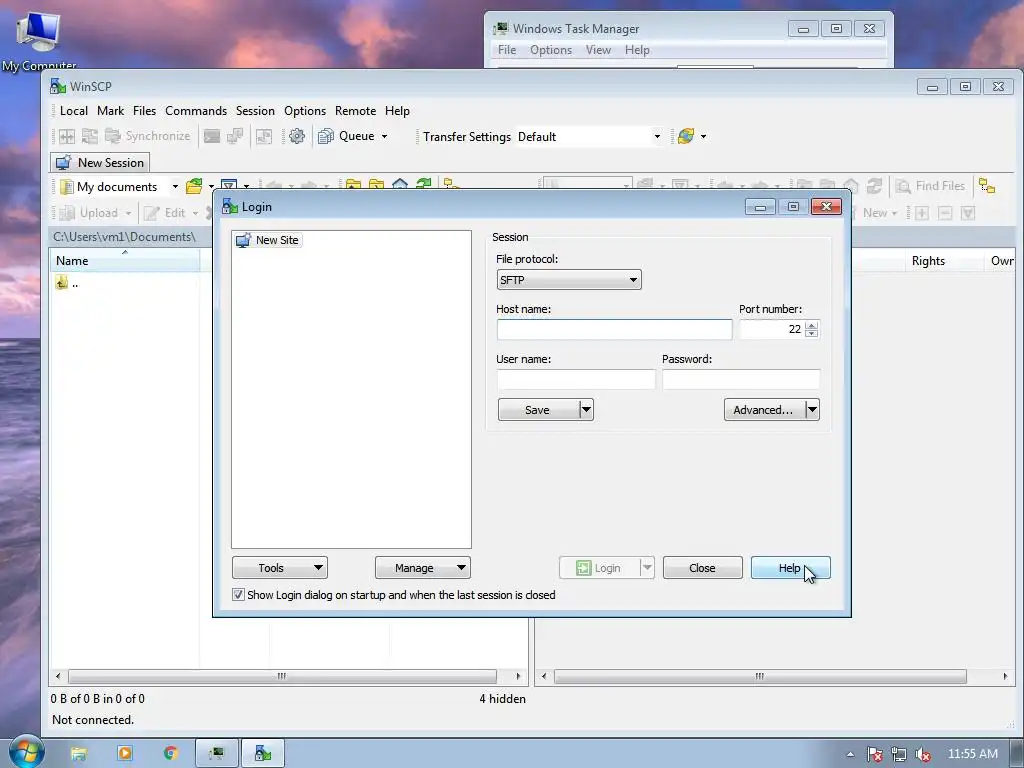Open the Session menu
The width and height of the screenshot is (1024, 768).
pos(255,111)
